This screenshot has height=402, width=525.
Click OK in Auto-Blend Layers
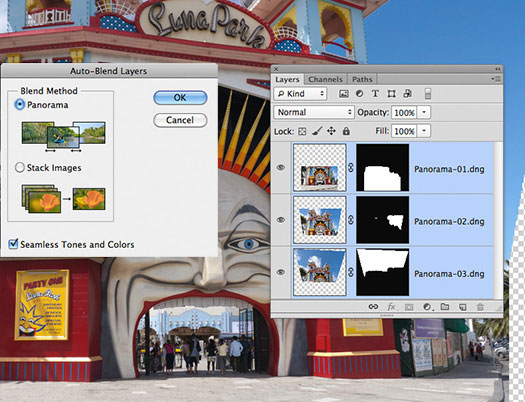tap(180, 98)
